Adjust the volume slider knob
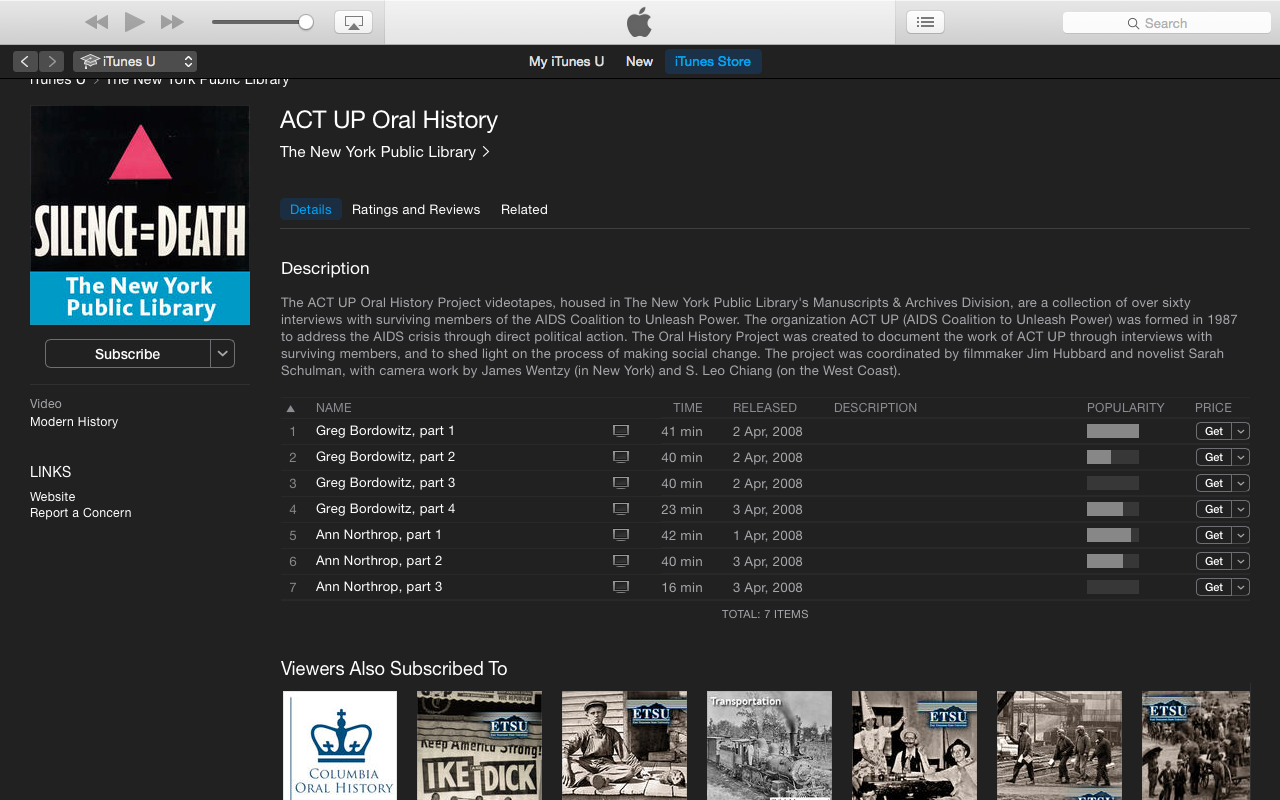This screenshot has height=800, width=1280. pos(306,22)
